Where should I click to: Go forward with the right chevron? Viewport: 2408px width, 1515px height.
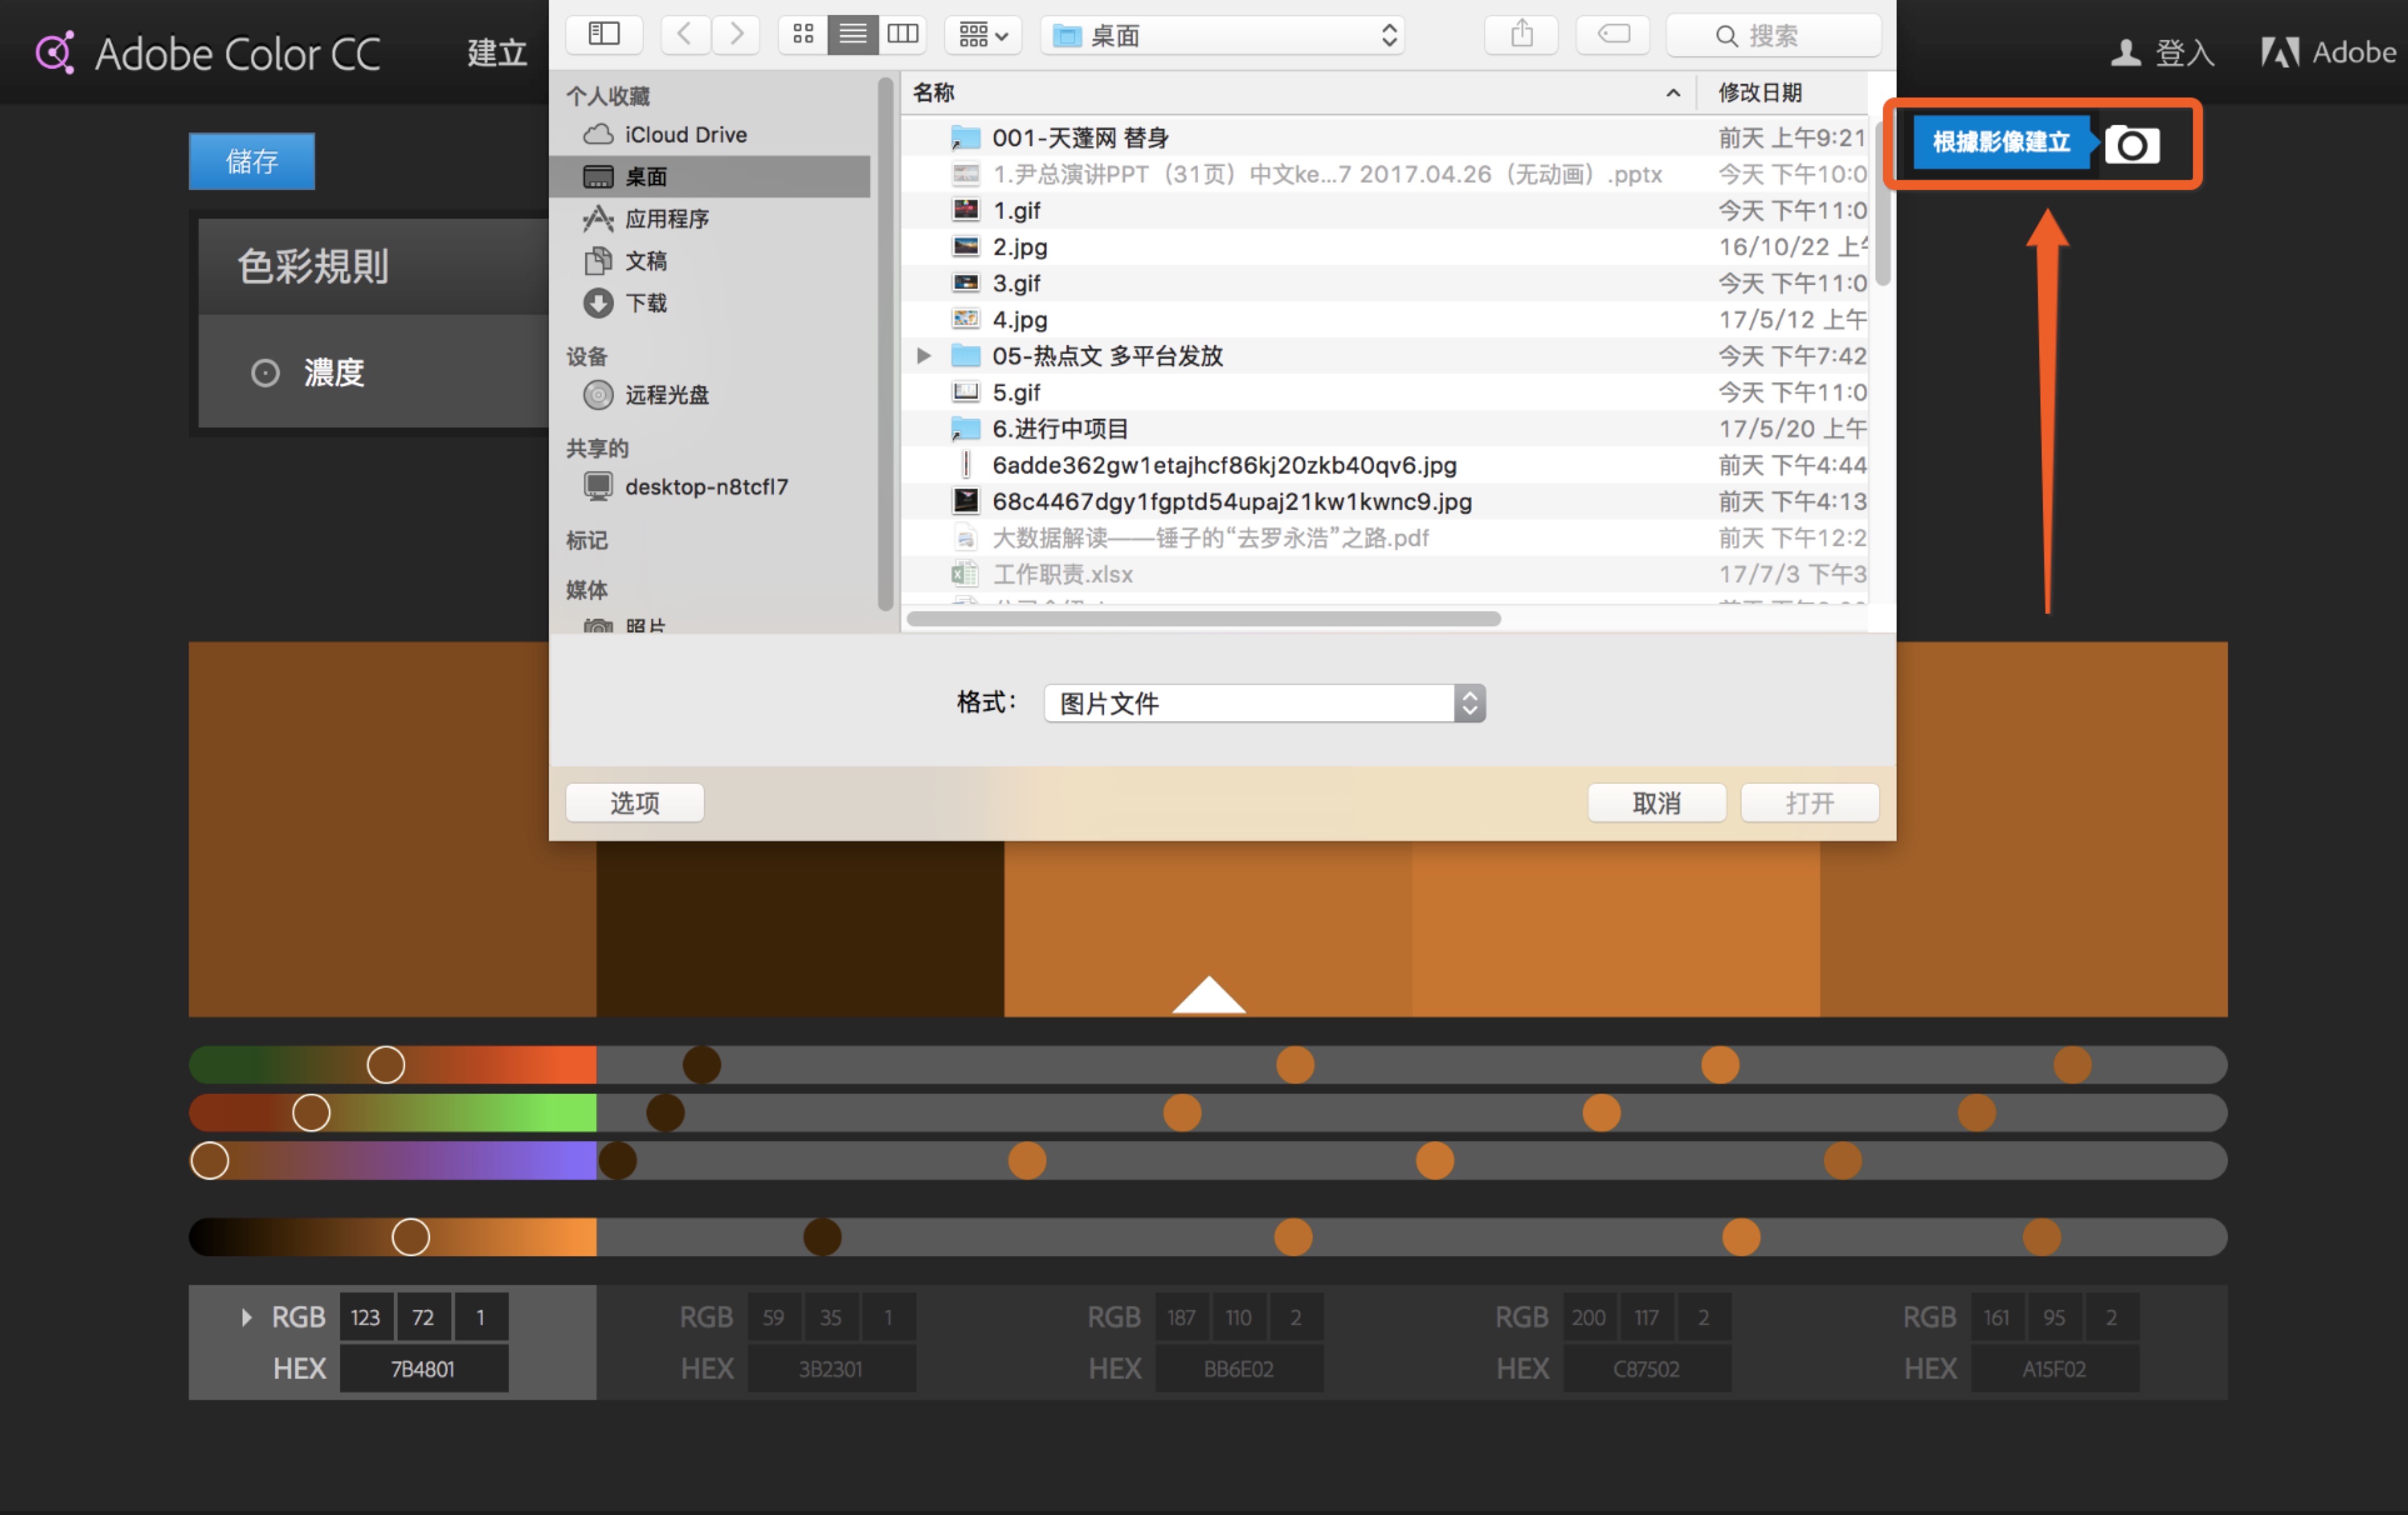[x=736, y=34]
